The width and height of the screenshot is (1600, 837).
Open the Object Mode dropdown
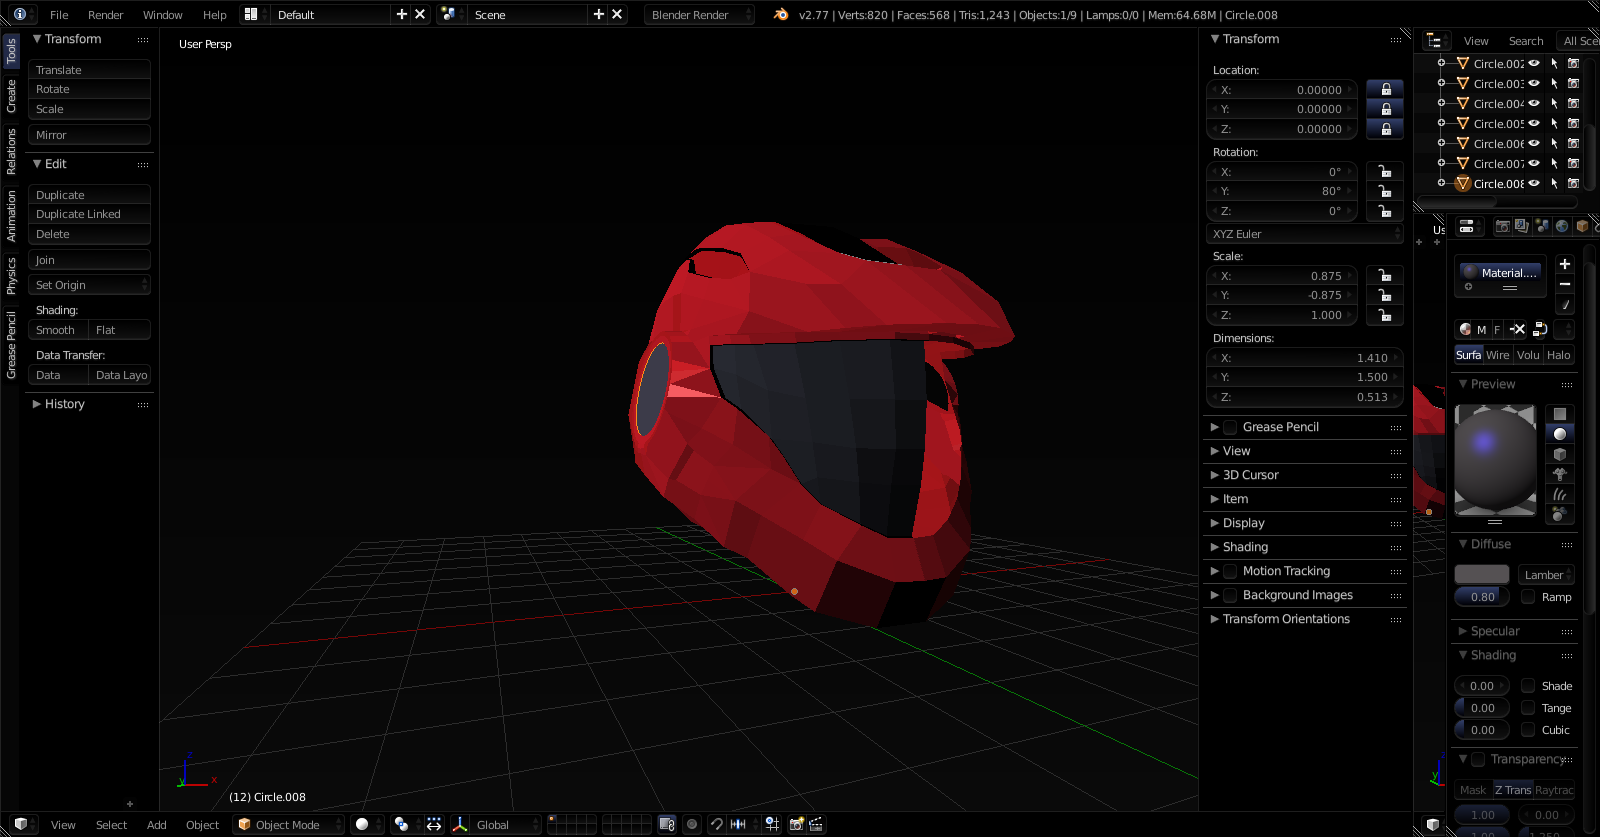click(x=289, y=824)
